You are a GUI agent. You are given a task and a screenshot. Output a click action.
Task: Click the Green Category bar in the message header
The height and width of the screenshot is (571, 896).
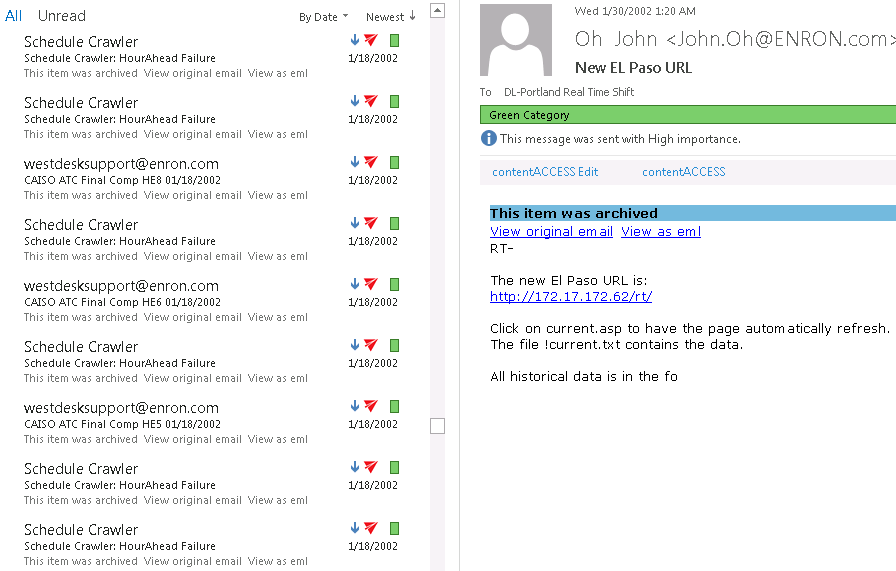(688, 115)
